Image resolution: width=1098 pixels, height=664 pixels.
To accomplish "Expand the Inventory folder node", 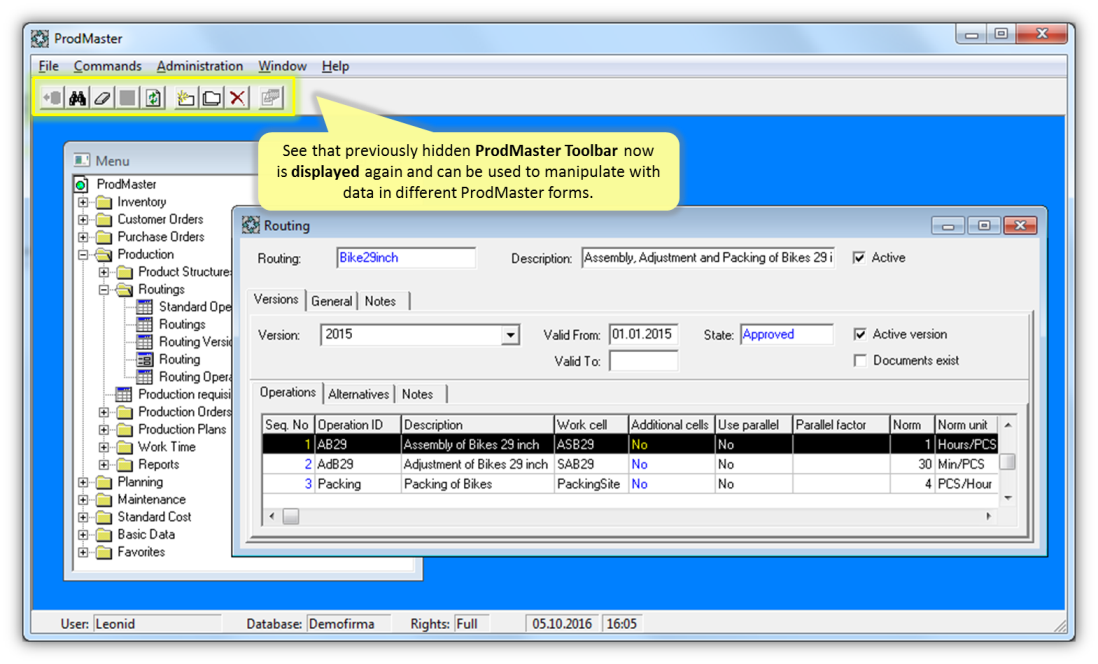I will pos(83,202).
